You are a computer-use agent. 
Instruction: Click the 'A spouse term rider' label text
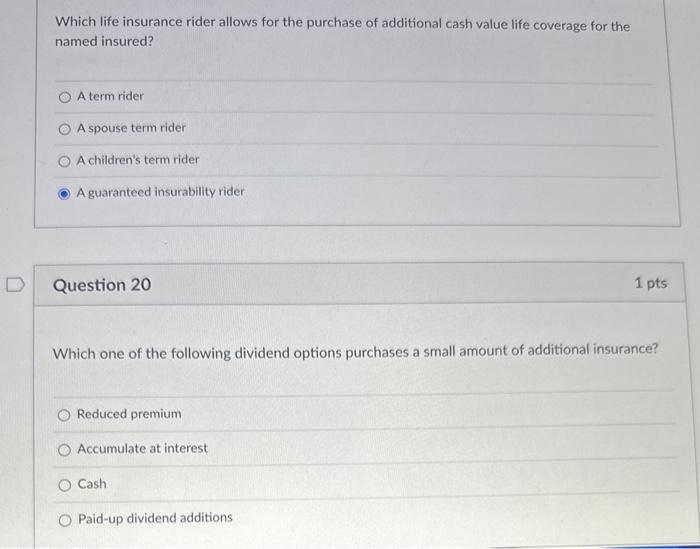click(131, 128)
